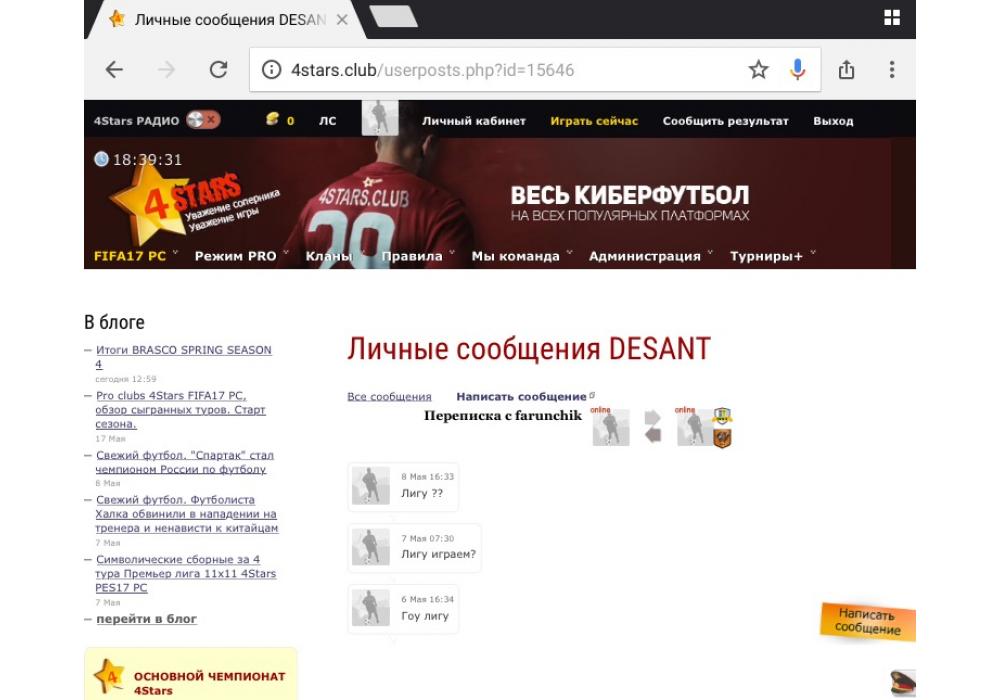The height and width of the screenshot is (700, 1000).
Task: Select the message text Гоу лигу
Action: (x=425, y=616)
